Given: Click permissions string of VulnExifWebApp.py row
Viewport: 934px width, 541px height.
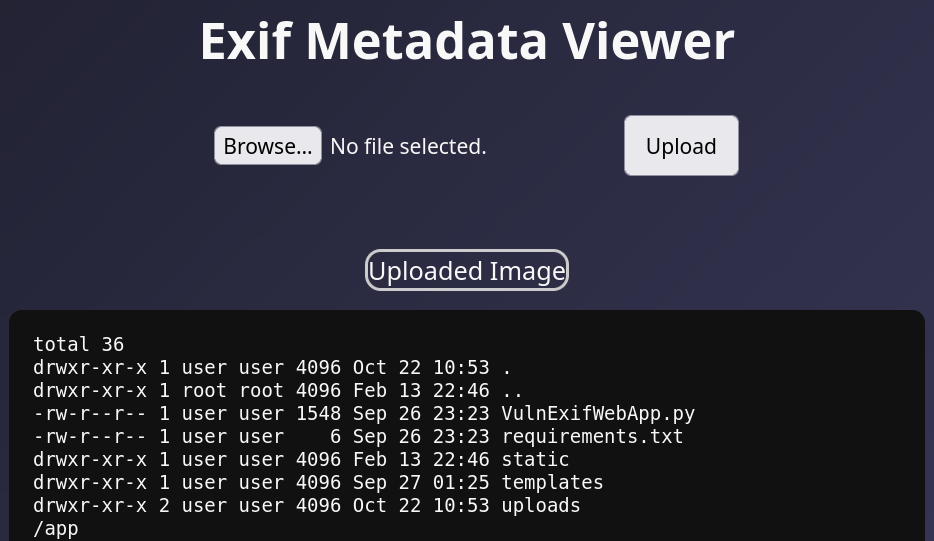Looking at the screenshot, I should click(x=89, y=414).
